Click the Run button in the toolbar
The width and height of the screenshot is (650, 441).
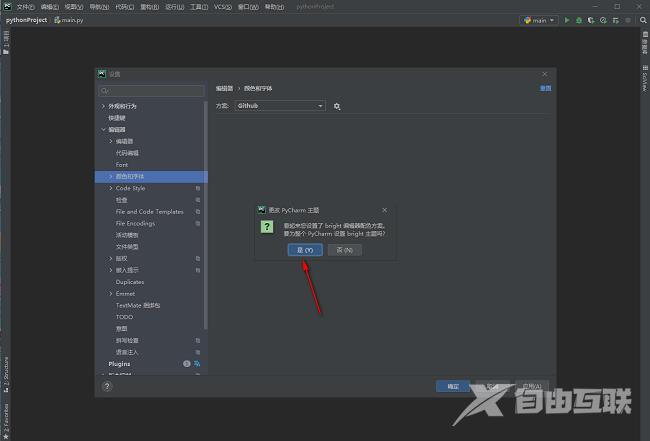567,19
